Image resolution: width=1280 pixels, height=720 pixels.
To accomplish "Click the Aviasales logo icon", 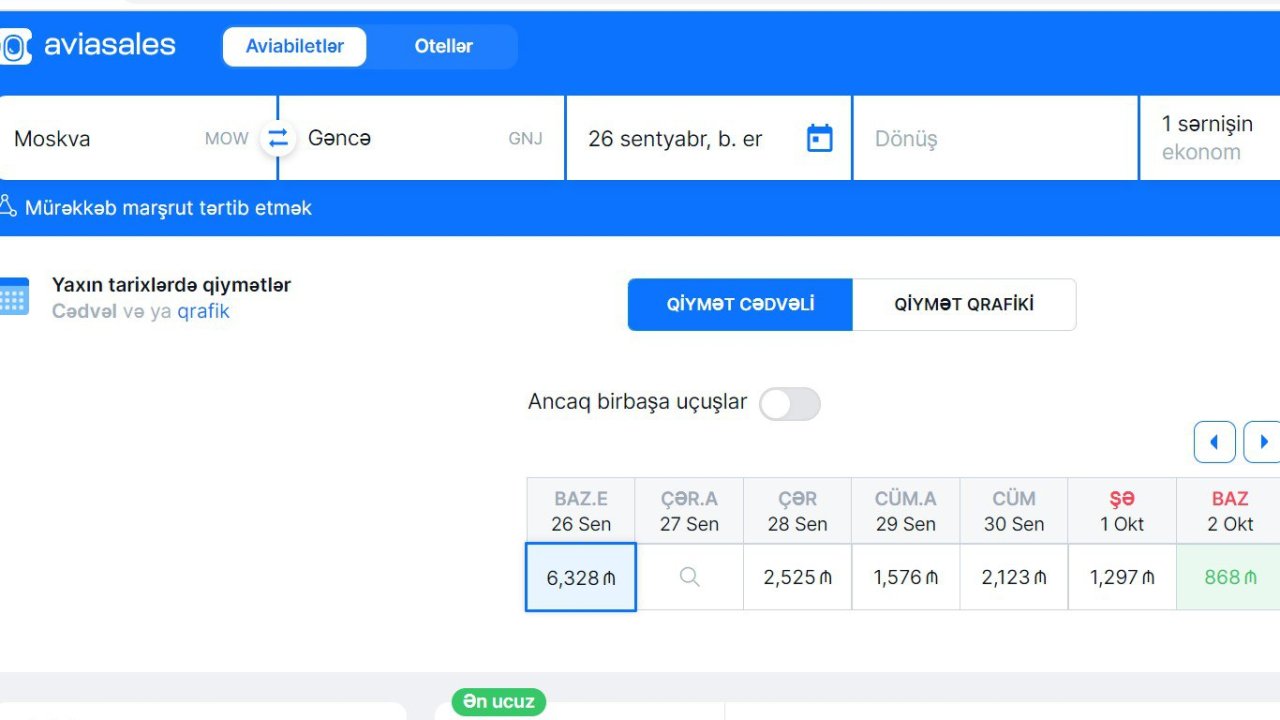I will [14, 46].
